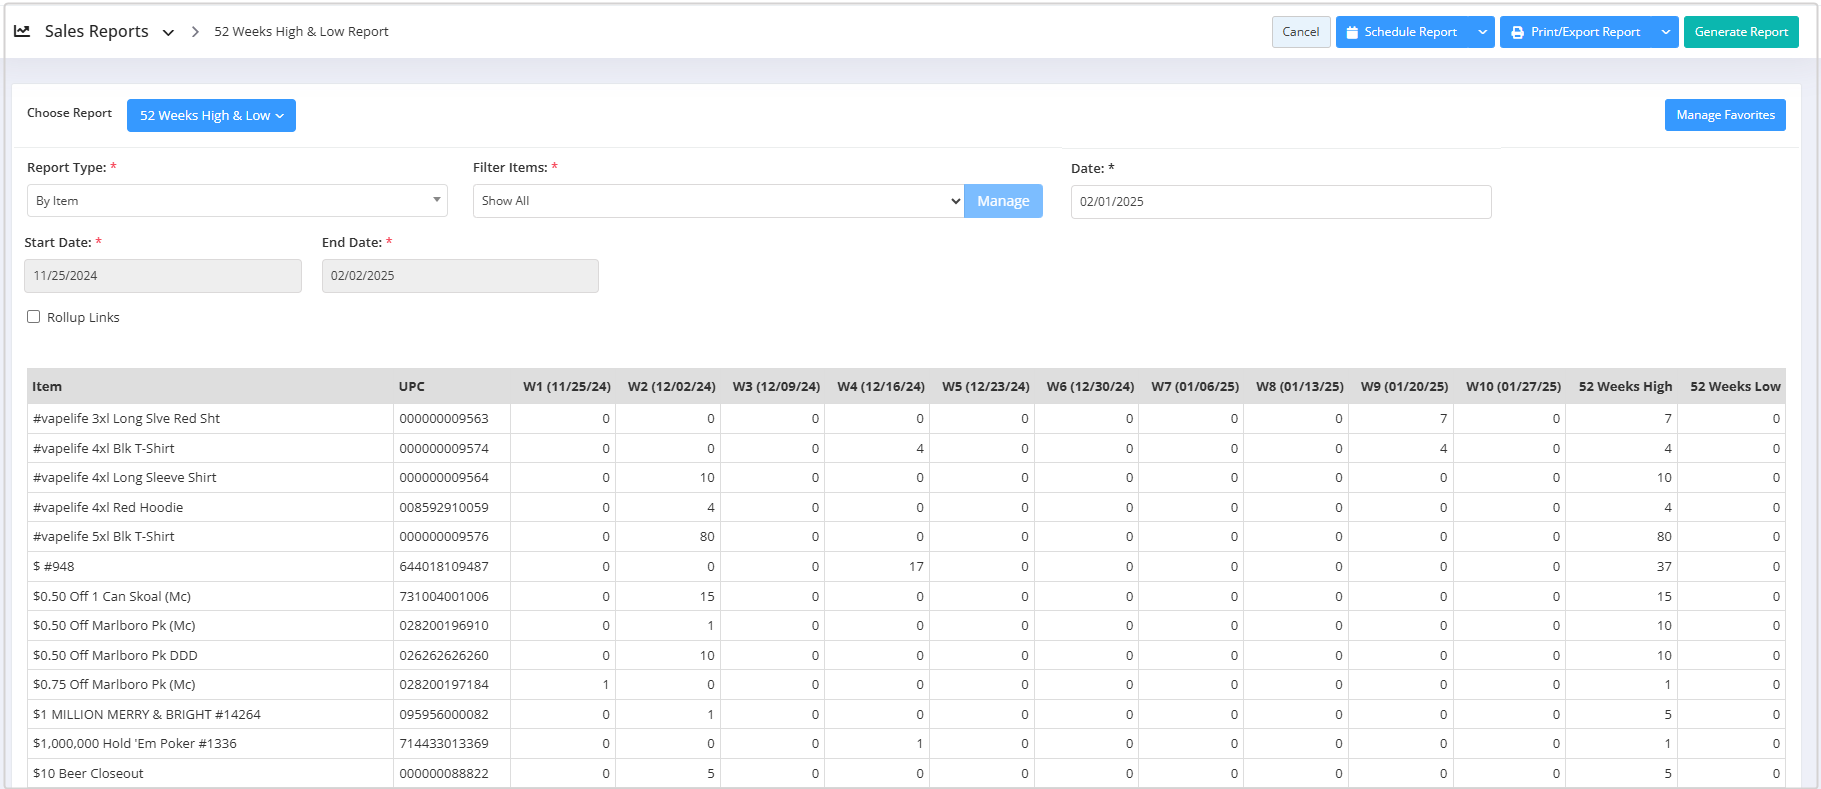Click the Item column header

point(47,387)
